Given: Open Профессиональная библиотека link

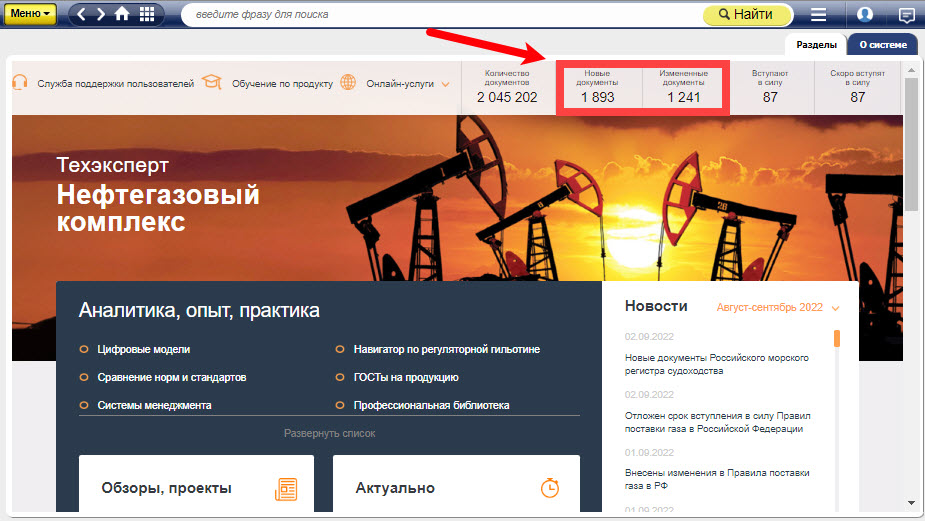Looking at the screenshot, I should tap(431, 405).
